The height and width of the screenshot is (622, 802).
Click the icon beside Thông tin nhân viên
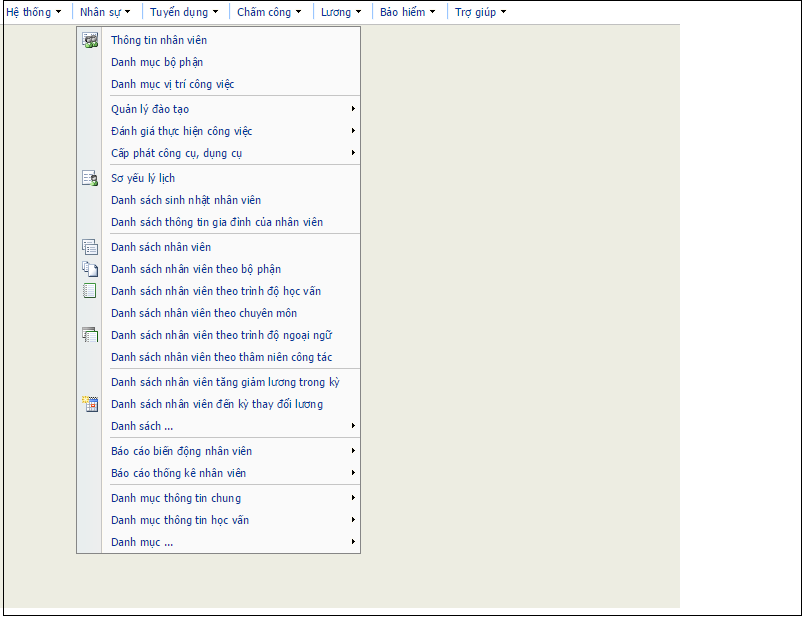coord(90,40)
